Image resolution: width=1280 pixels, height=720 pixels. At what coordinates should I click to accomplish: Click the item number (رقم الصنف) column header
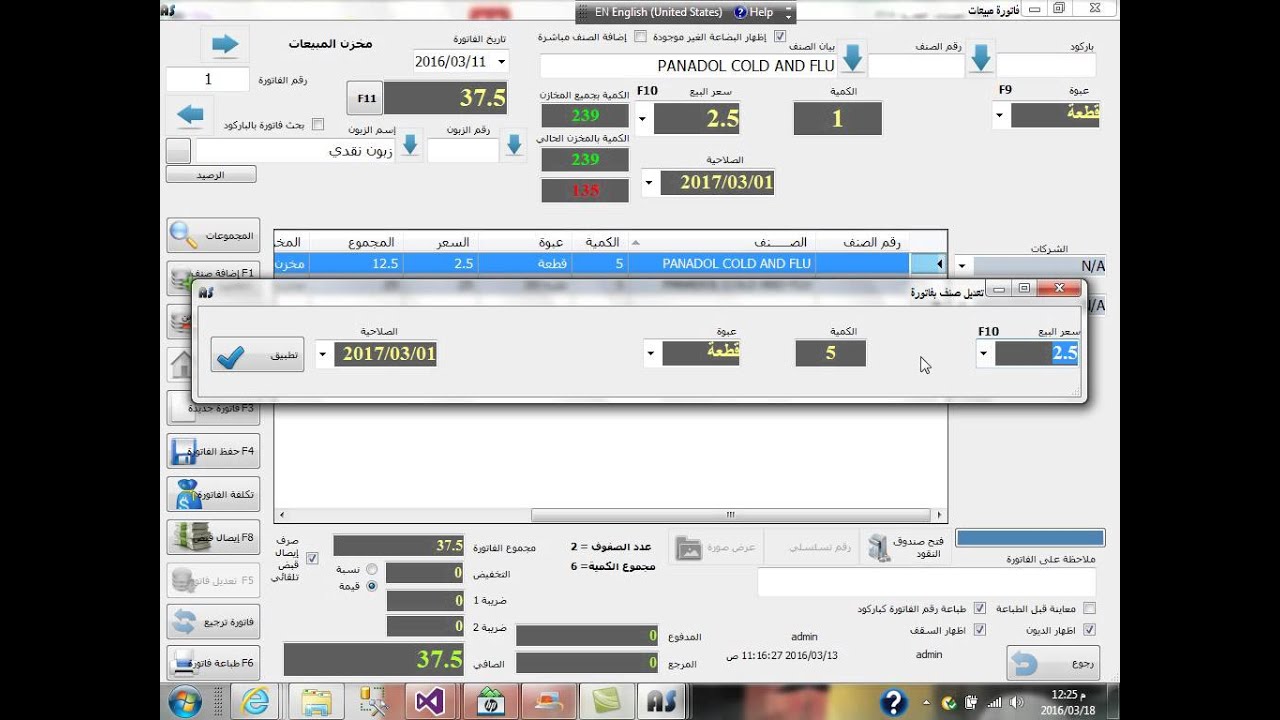pos(863,242)
